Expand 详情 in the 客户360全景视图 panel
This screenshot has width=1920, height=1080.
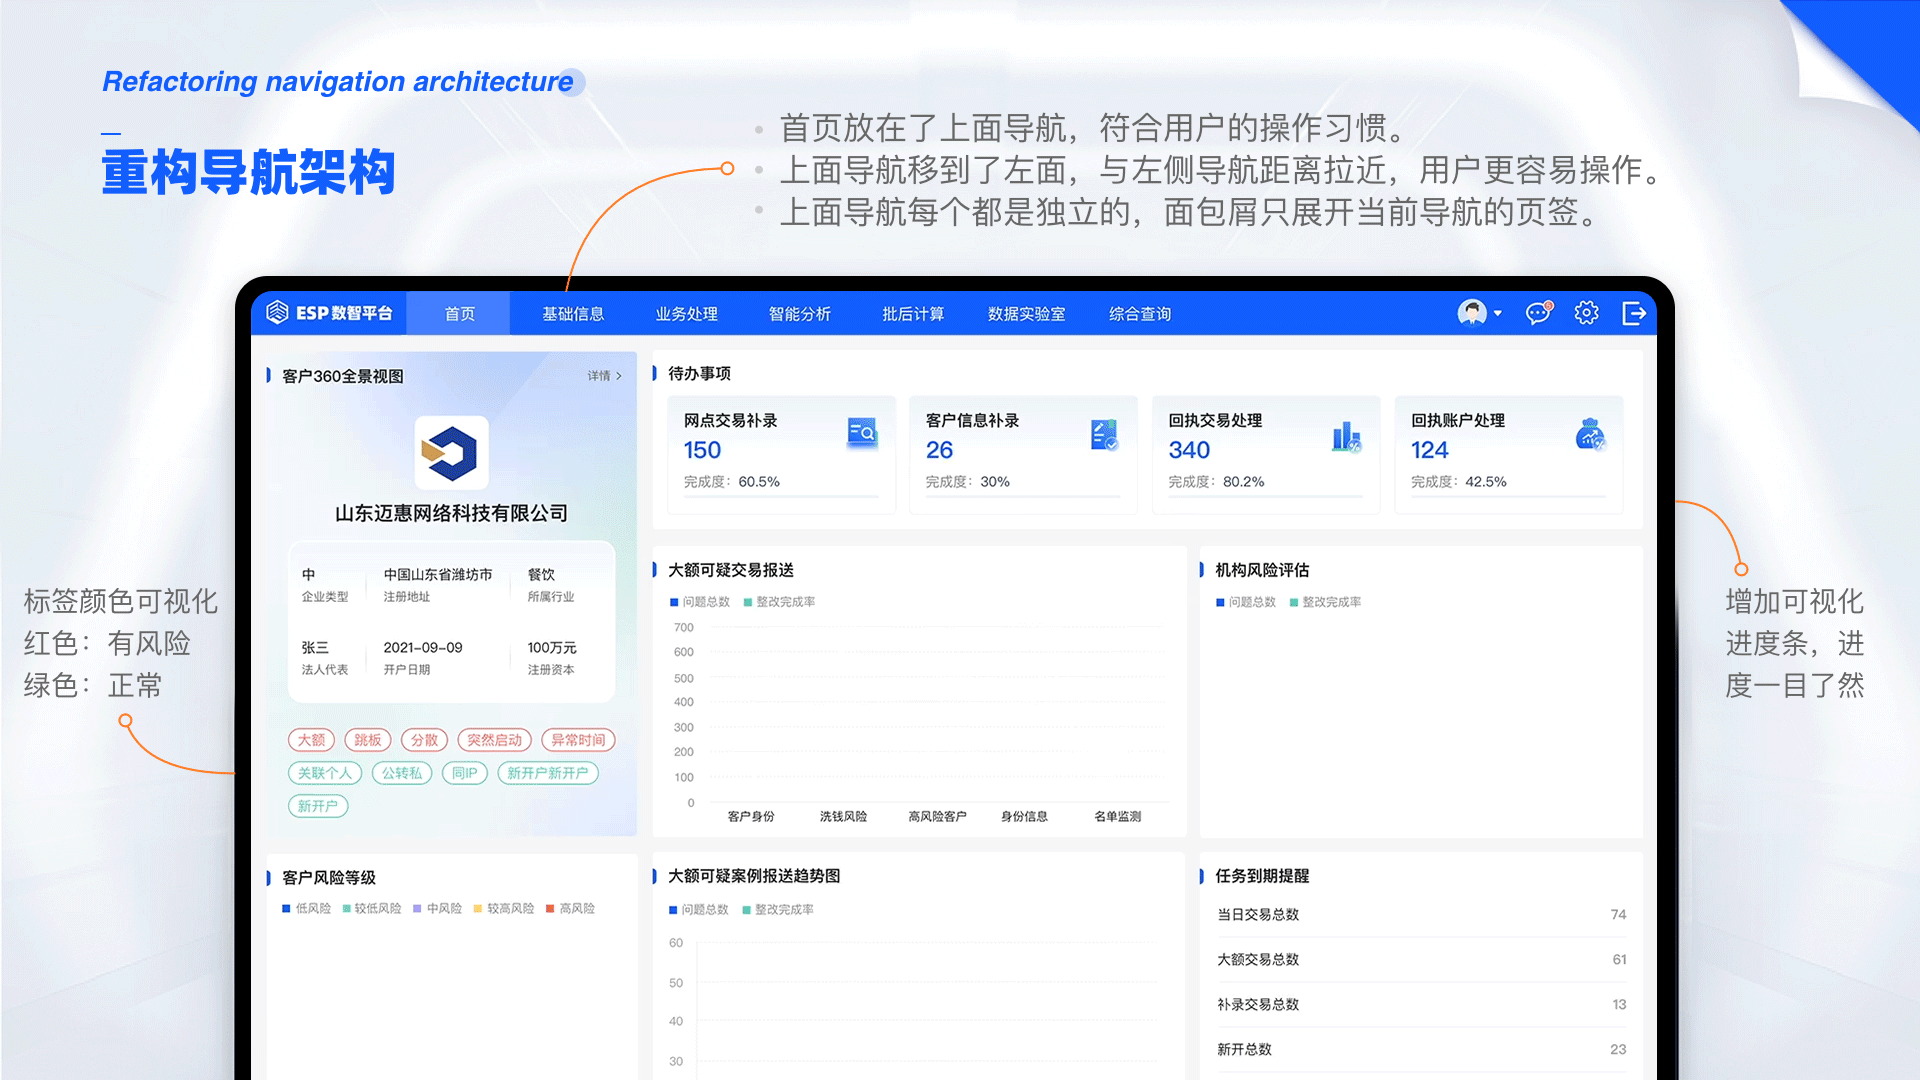tap(603, 375)
